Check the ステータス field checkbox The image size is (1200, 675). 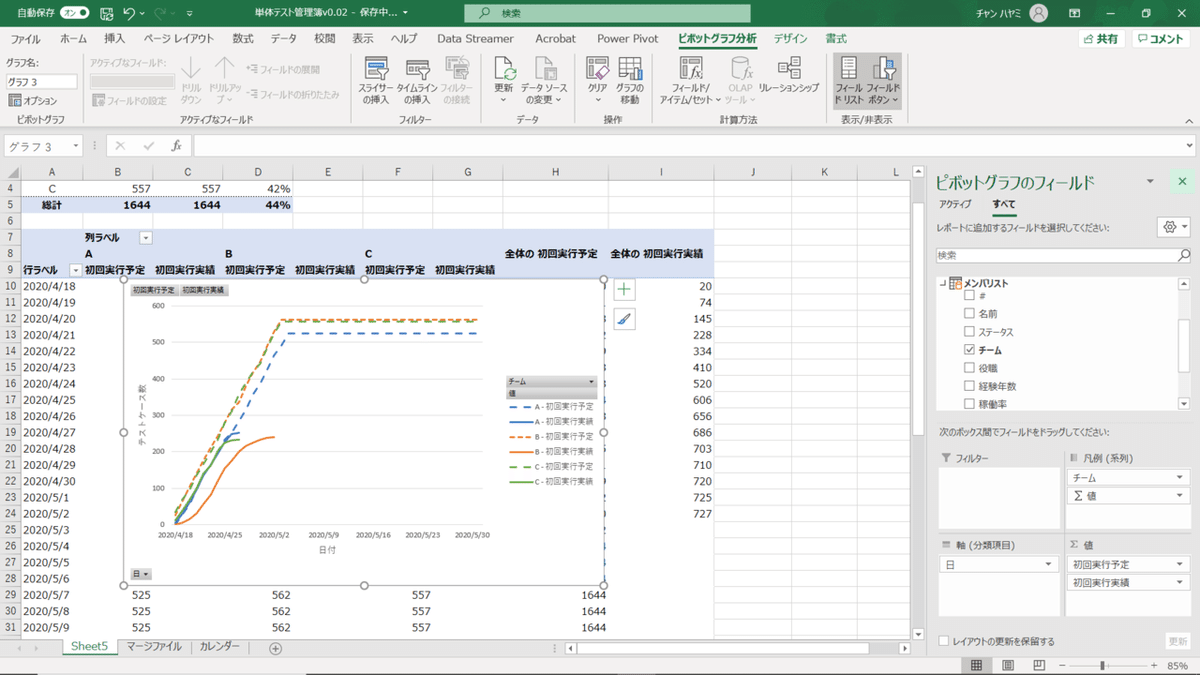pos(968,332)
